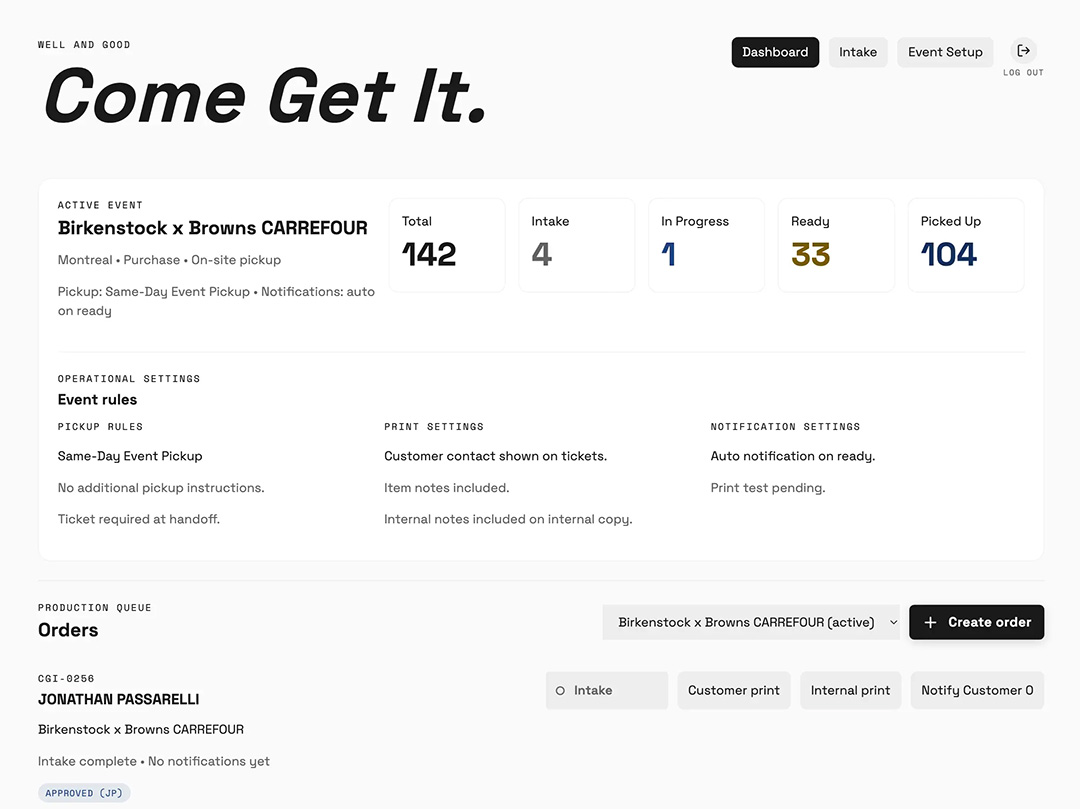The height and width of the screenshot is (809, 1080).
Task: Click the PRODUCTION QUEUE label
Action: 94,608
